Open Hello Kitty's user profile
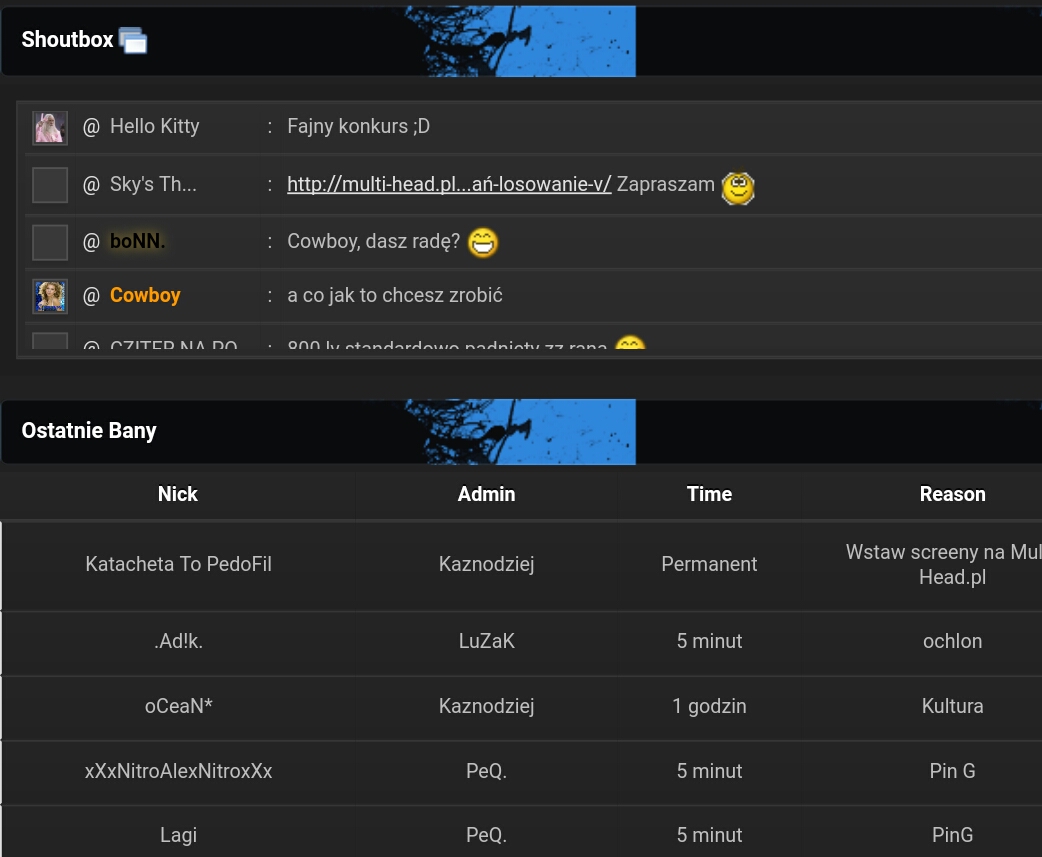This screenshot has height=857, width=1042. pos(154,126)
